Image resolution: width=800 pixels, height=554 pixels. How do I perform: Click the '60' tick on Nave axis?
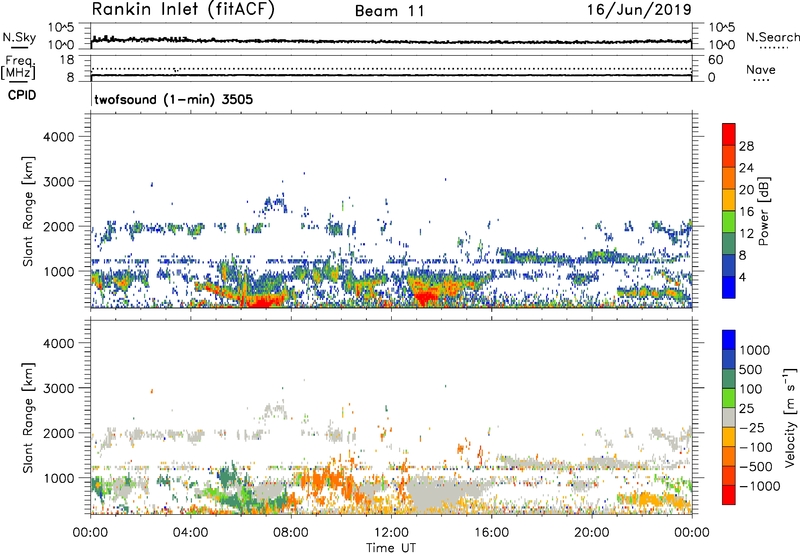[x=715, y=60]
